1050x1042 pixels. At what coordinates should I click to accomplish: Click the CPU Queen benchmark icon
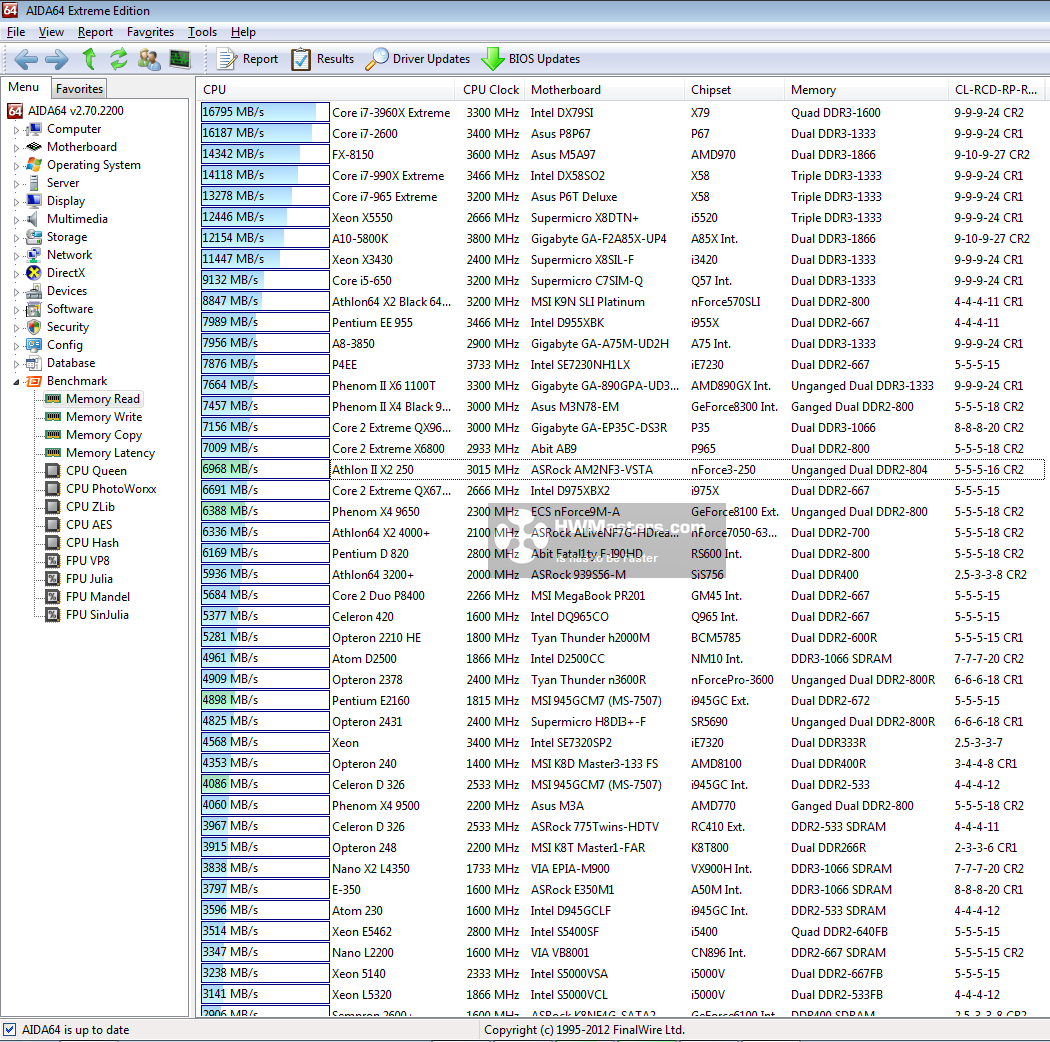(x=53, y=471)
